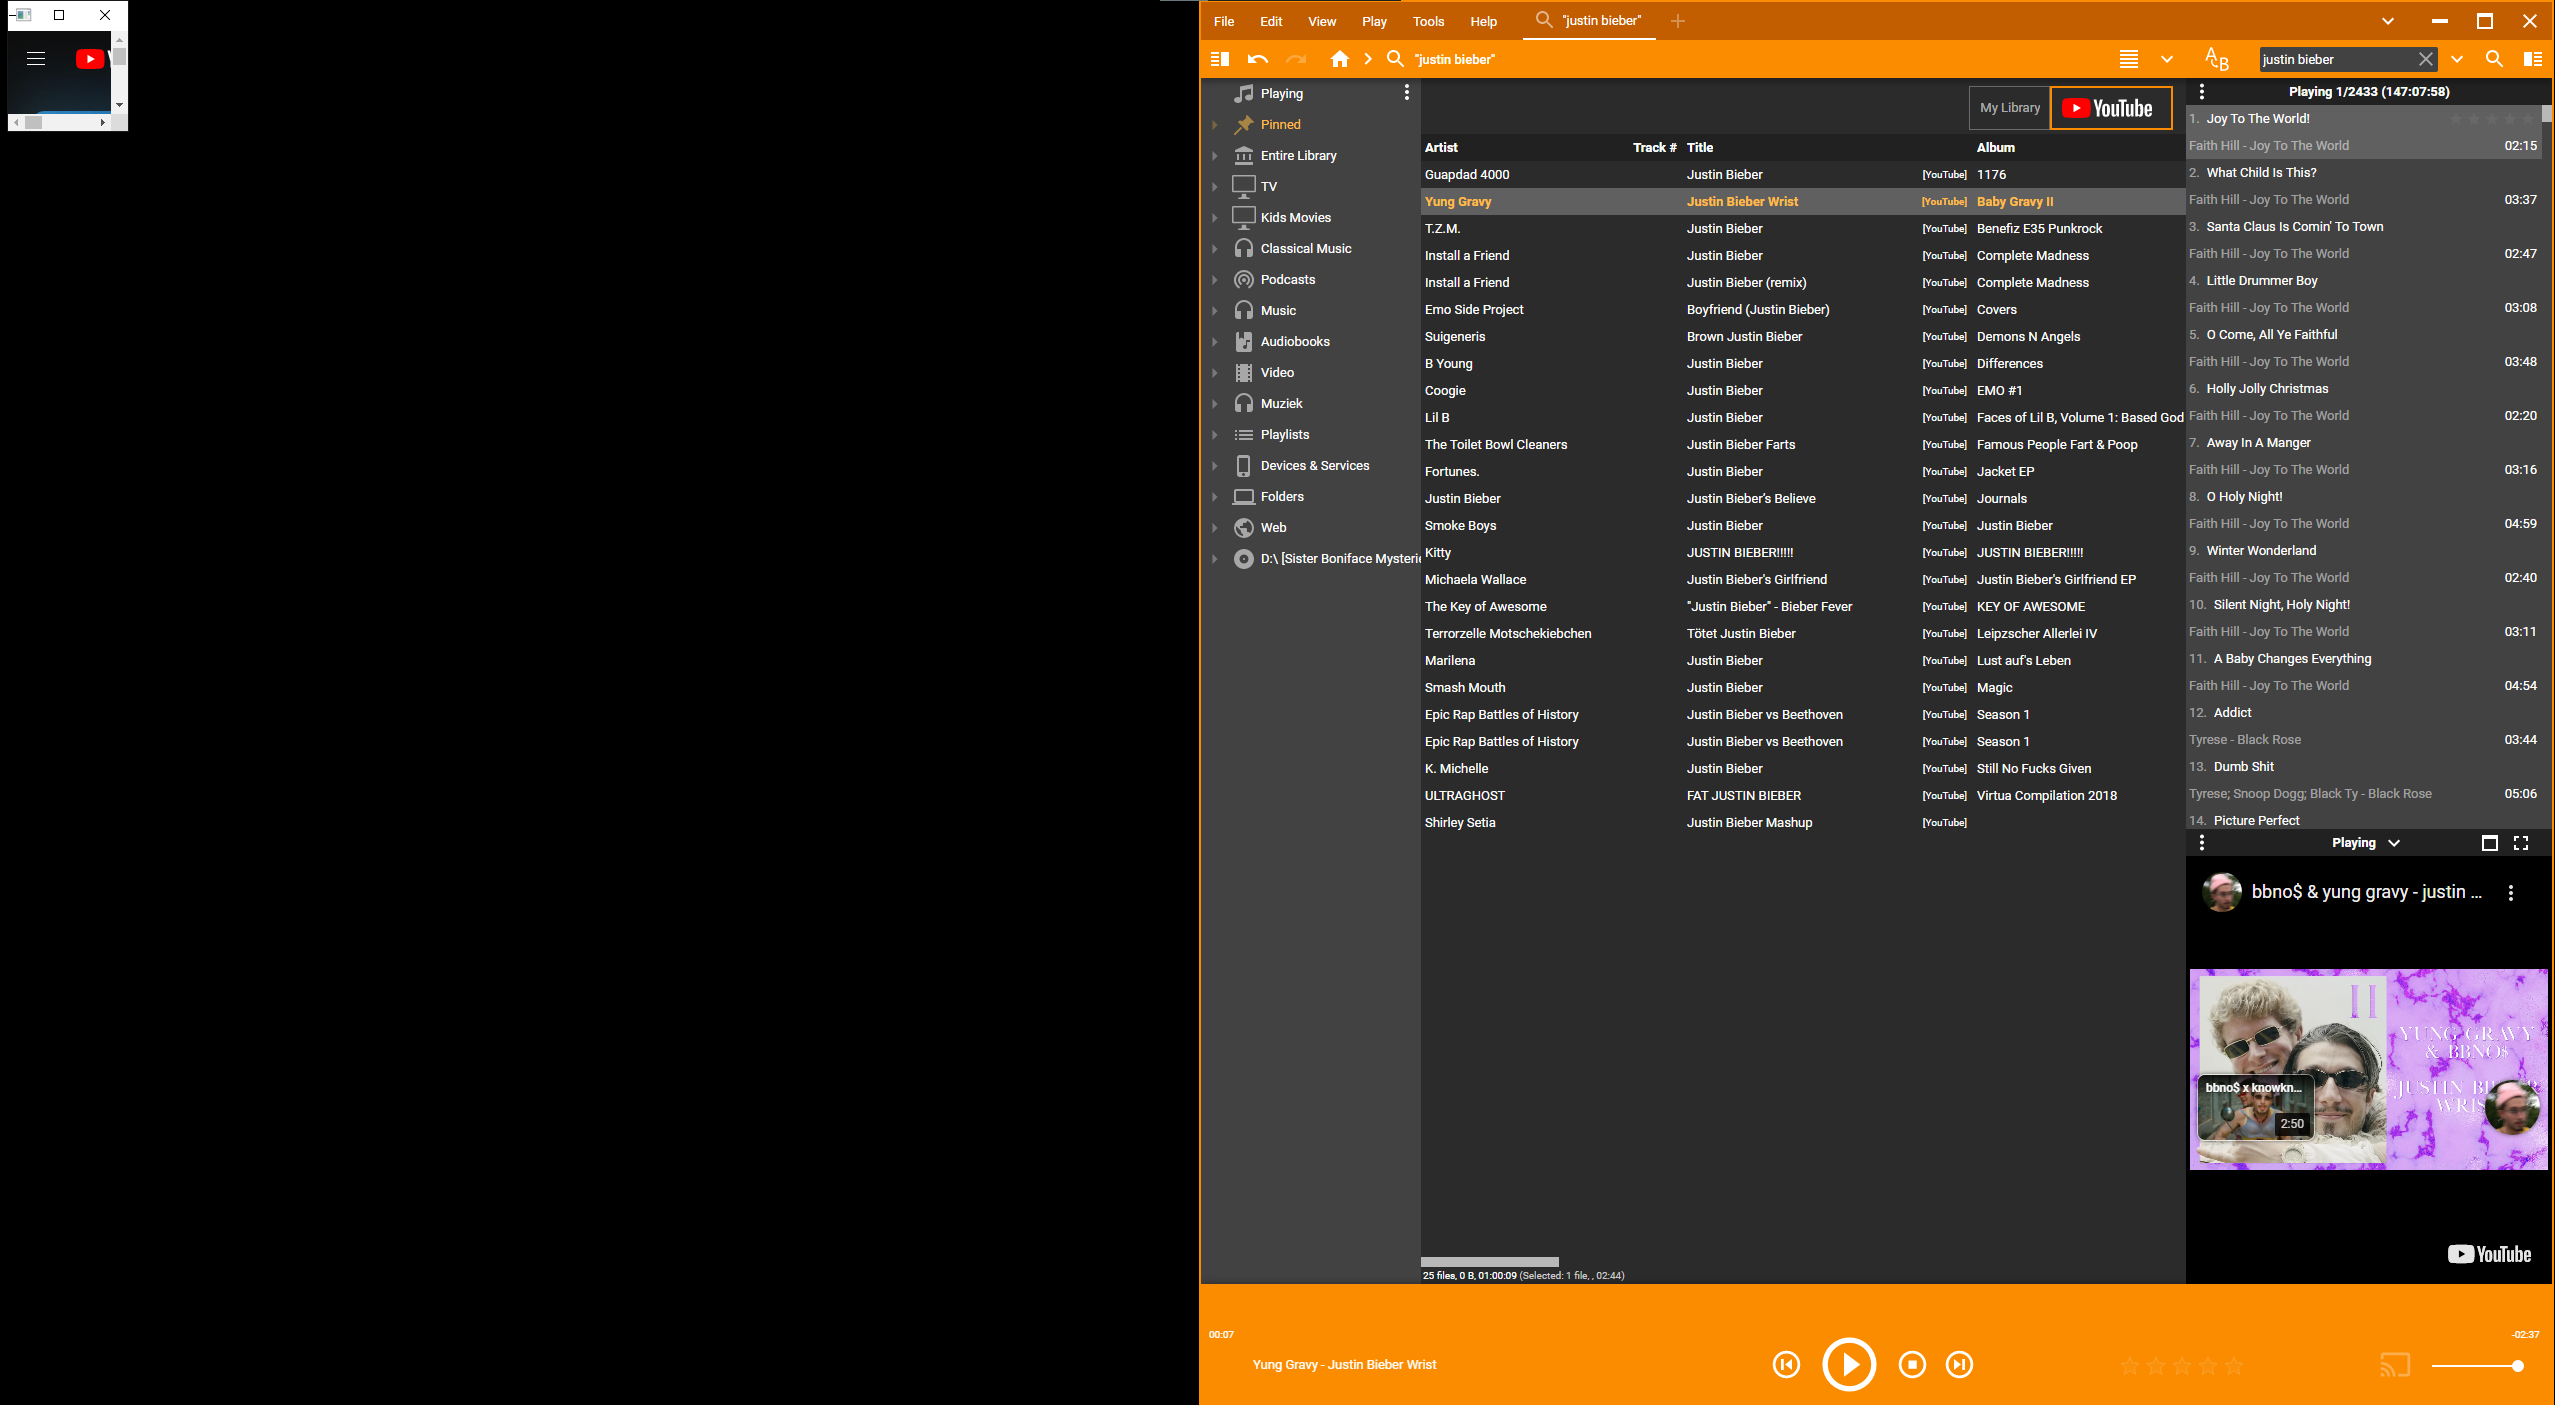The width and height of the screenshot is (2555, 1405).
Task: Switch to My Library button
Action: (2009, 108)
